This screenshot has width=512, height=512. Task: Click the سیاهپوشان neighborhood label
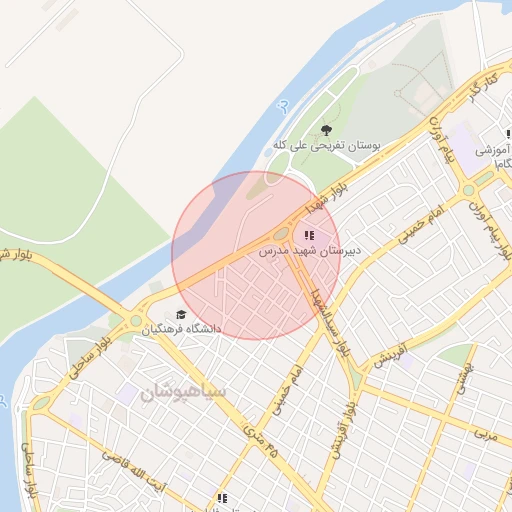(183, 393)
